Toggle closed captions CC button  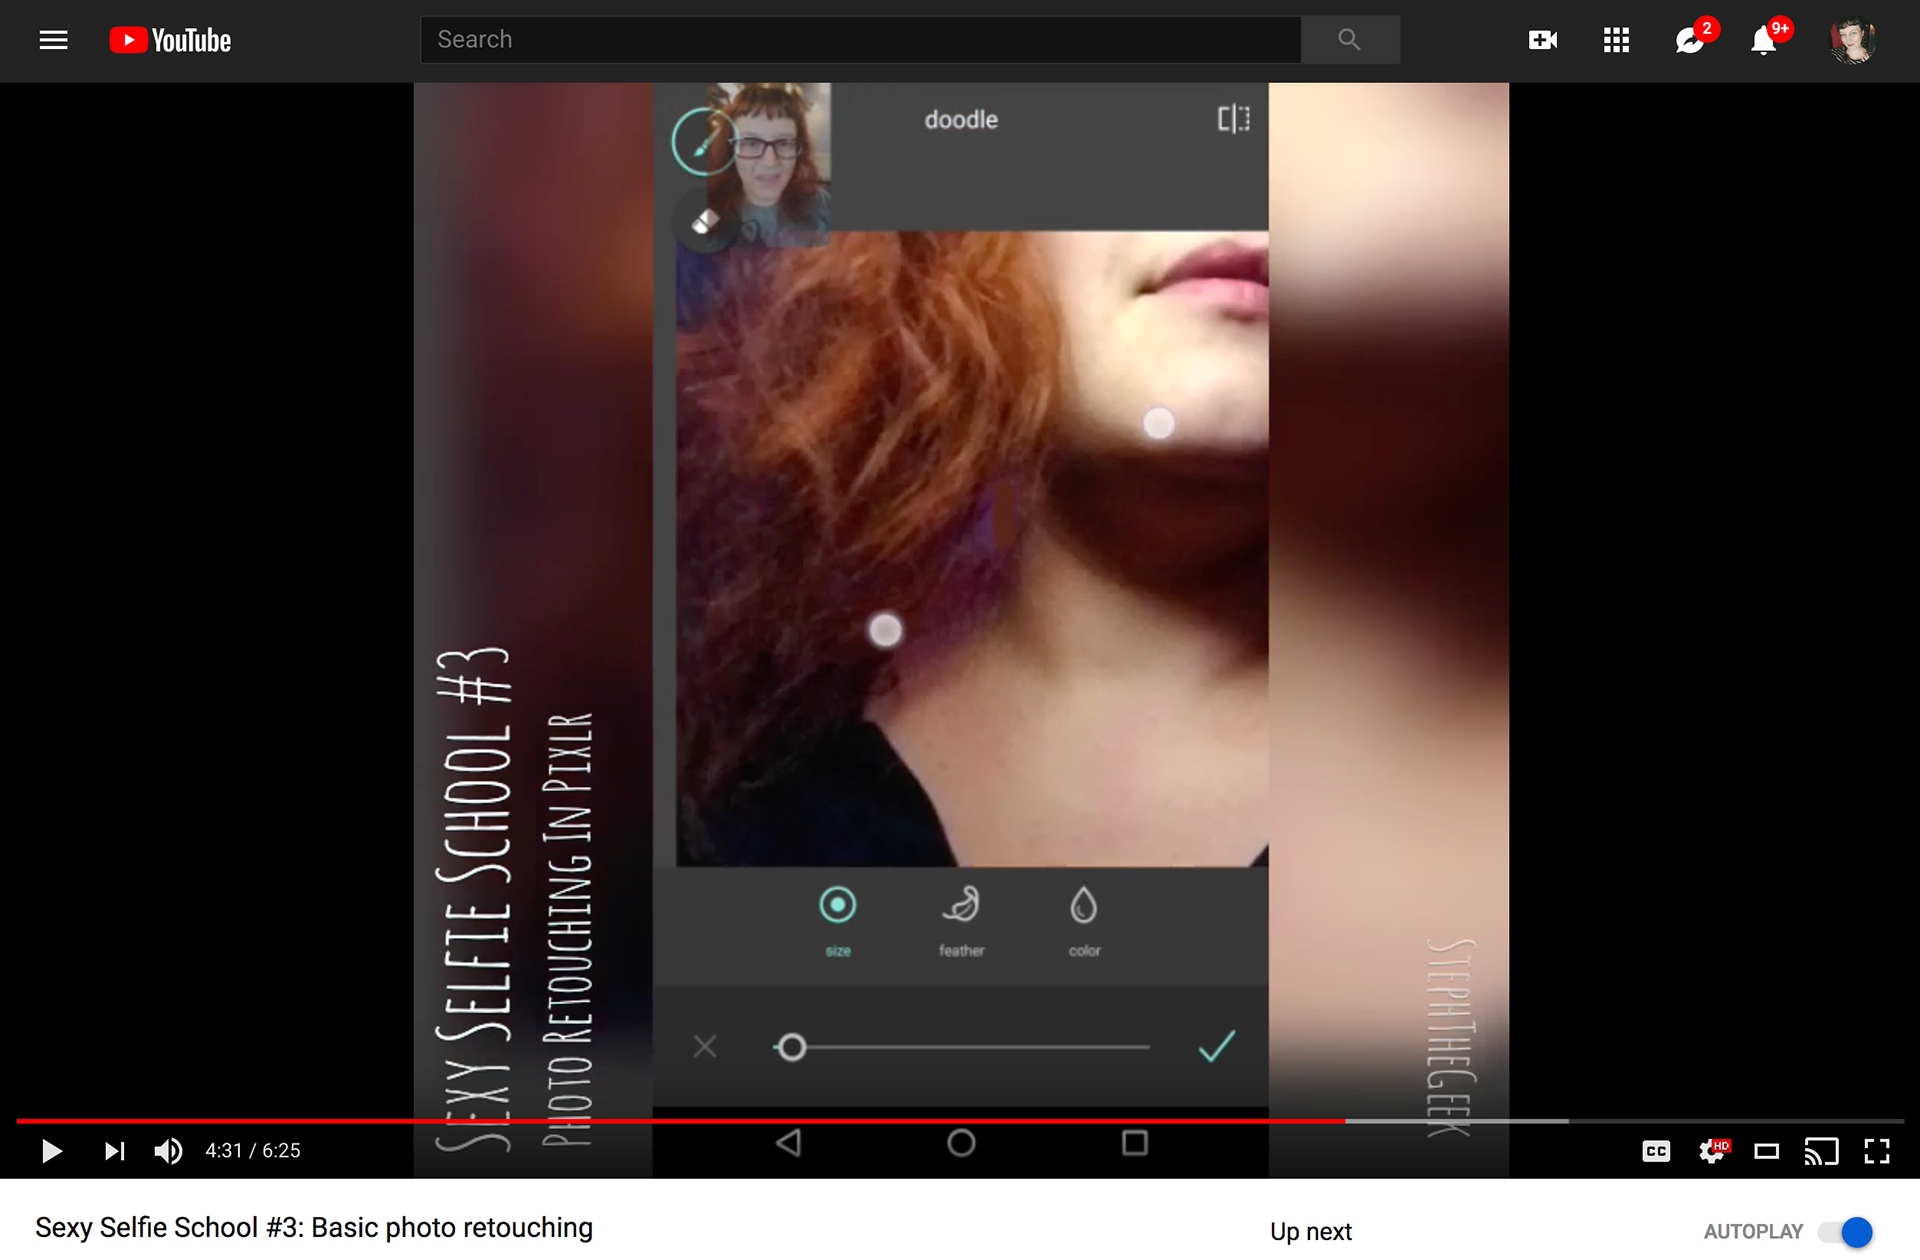click(1656, 1151)
